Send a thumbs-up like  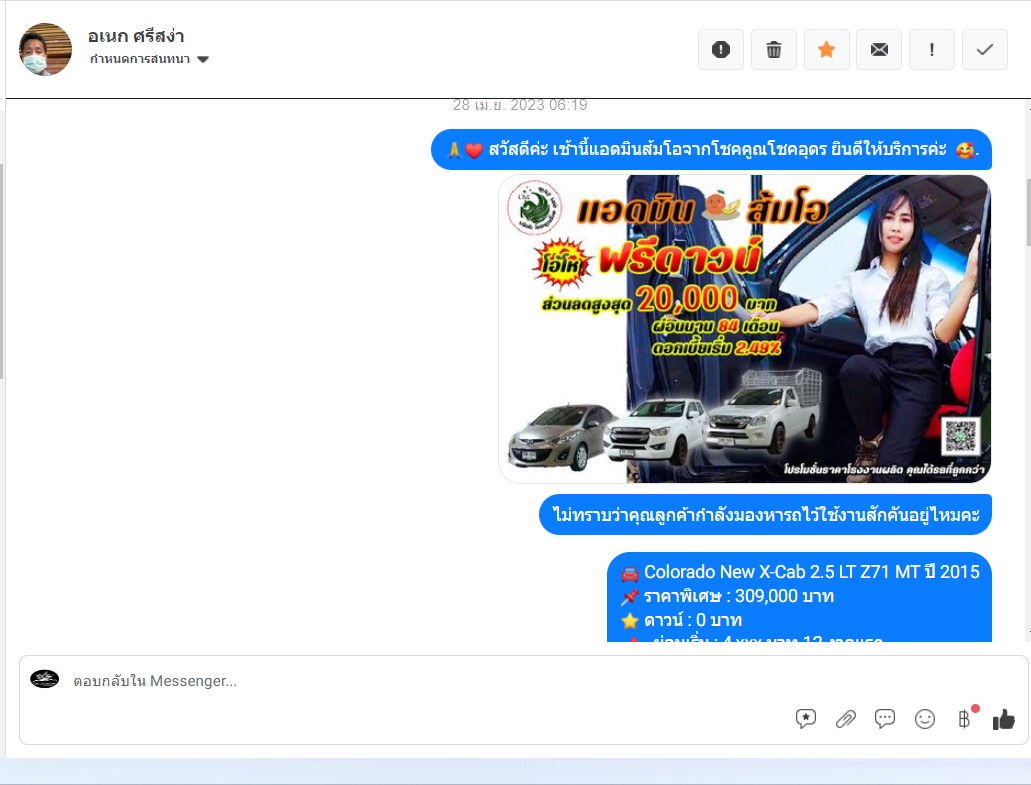pos(1004,719)
